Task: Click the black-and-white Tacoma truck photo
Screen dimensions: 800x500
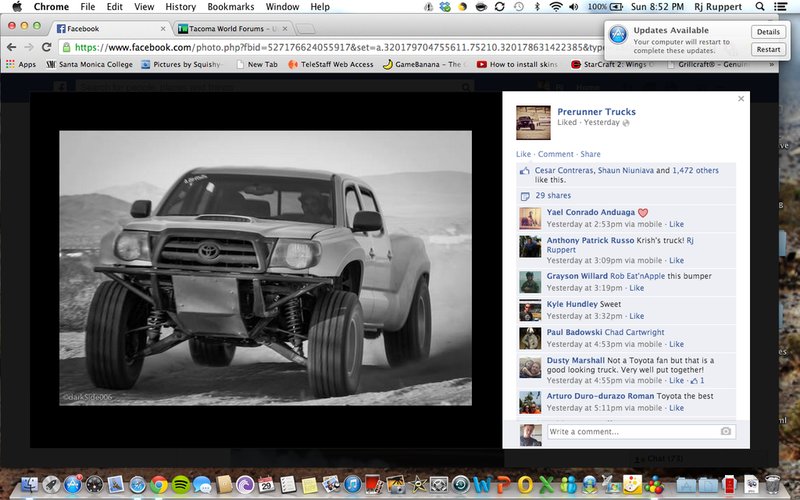Action: (x=265, y=268)
